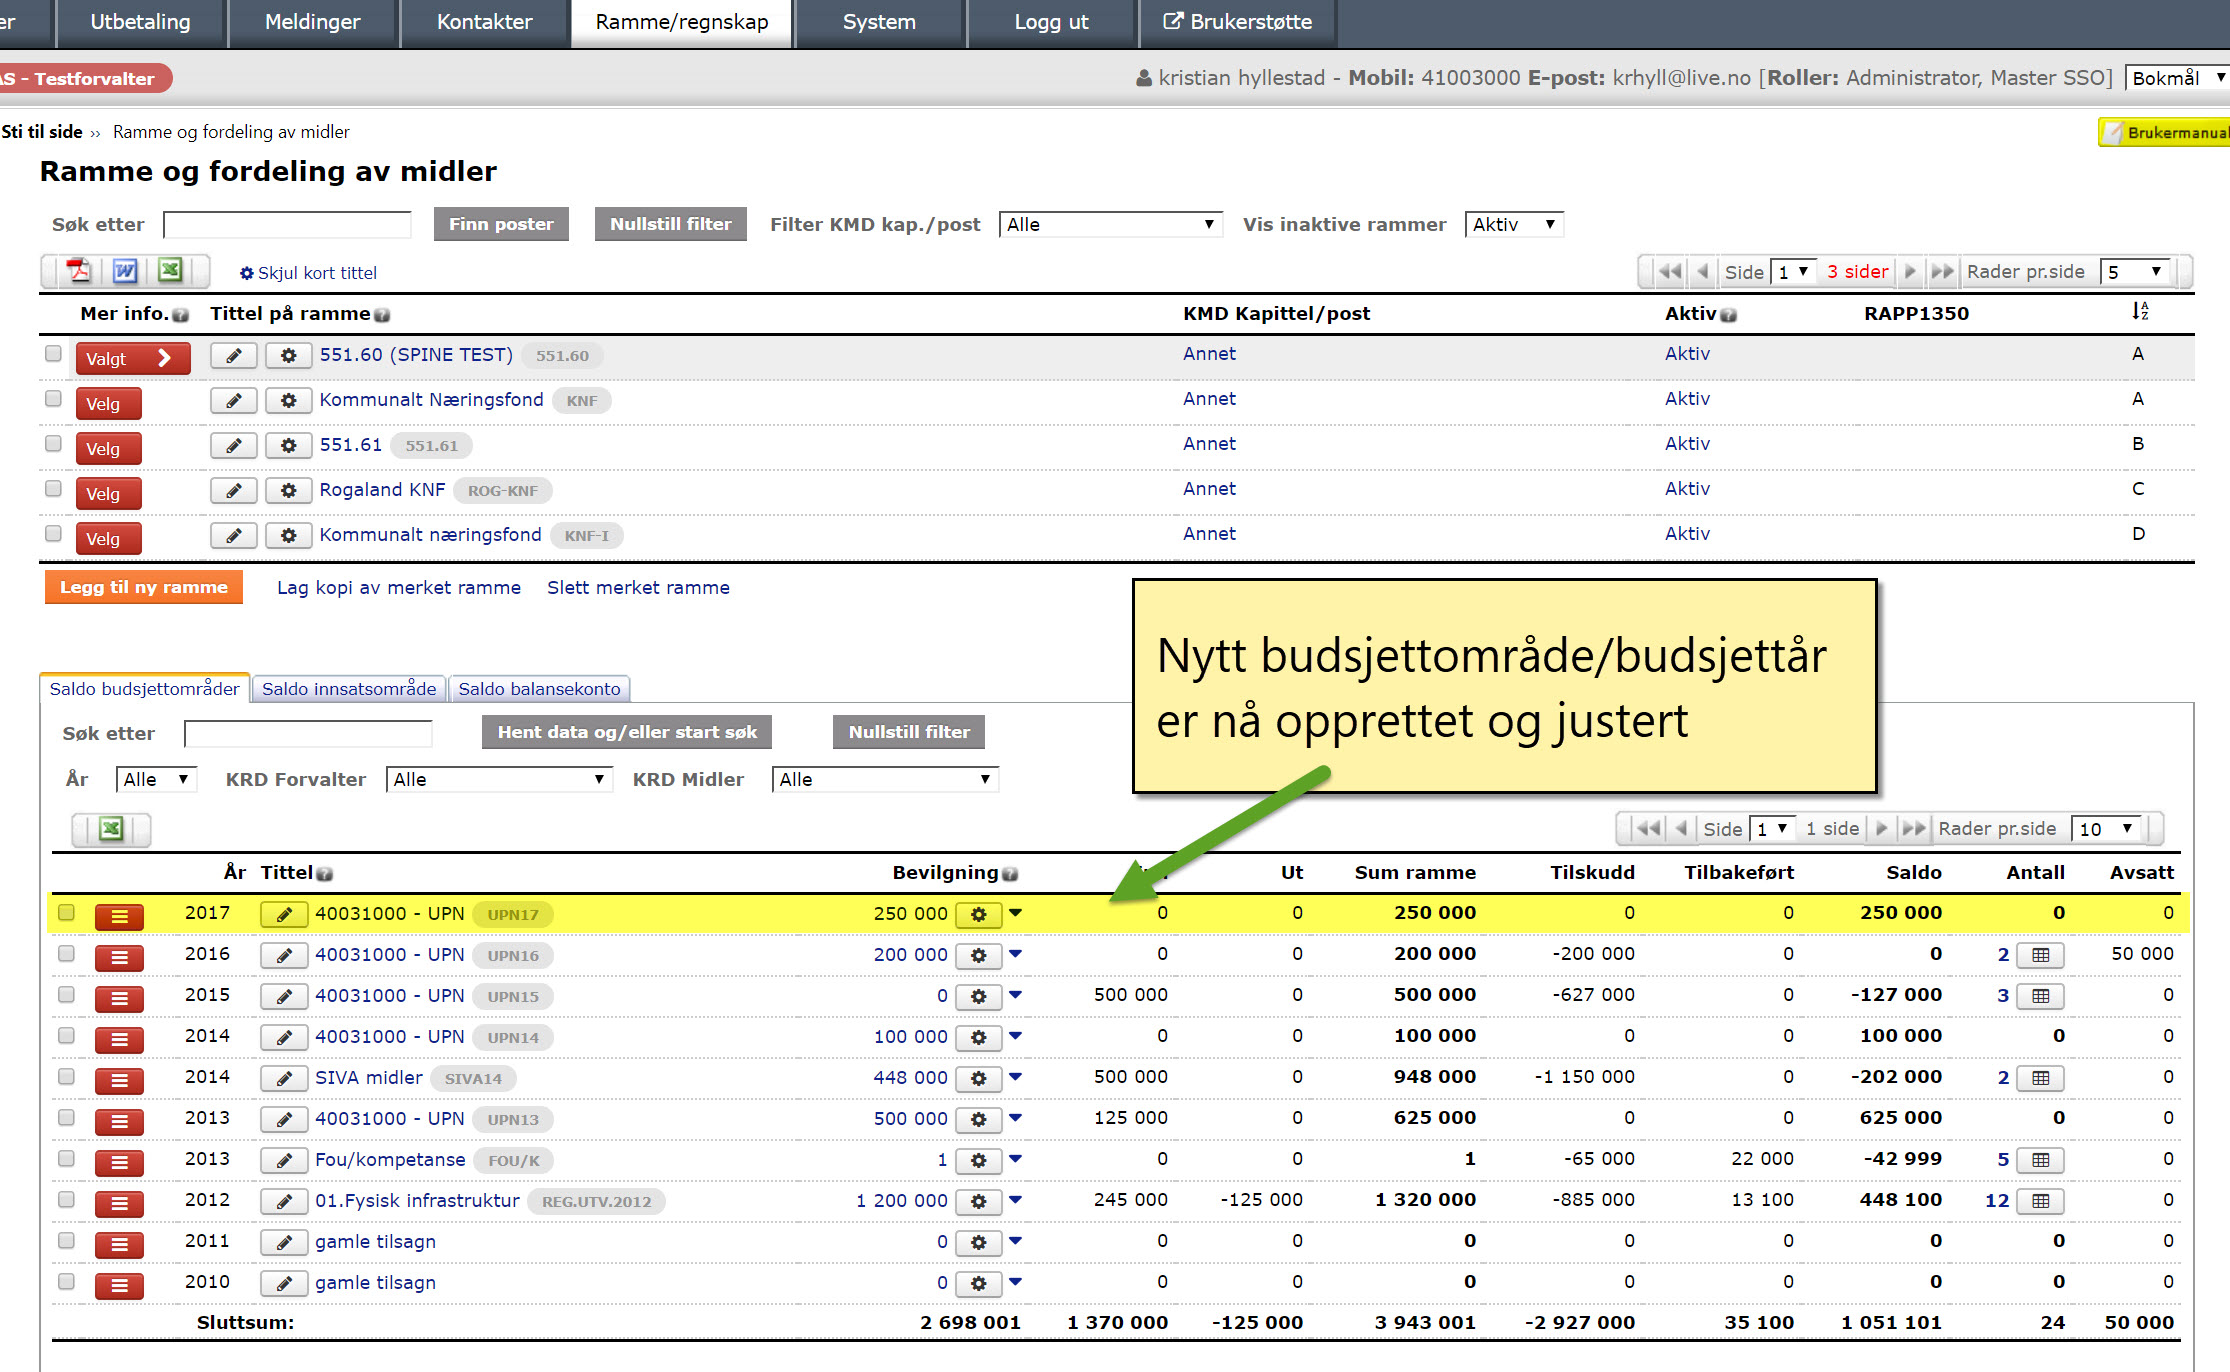Select checkbox for SIVA midler row
Viewport: 2230px width, 1372px height.
(x=66, y=1077)
